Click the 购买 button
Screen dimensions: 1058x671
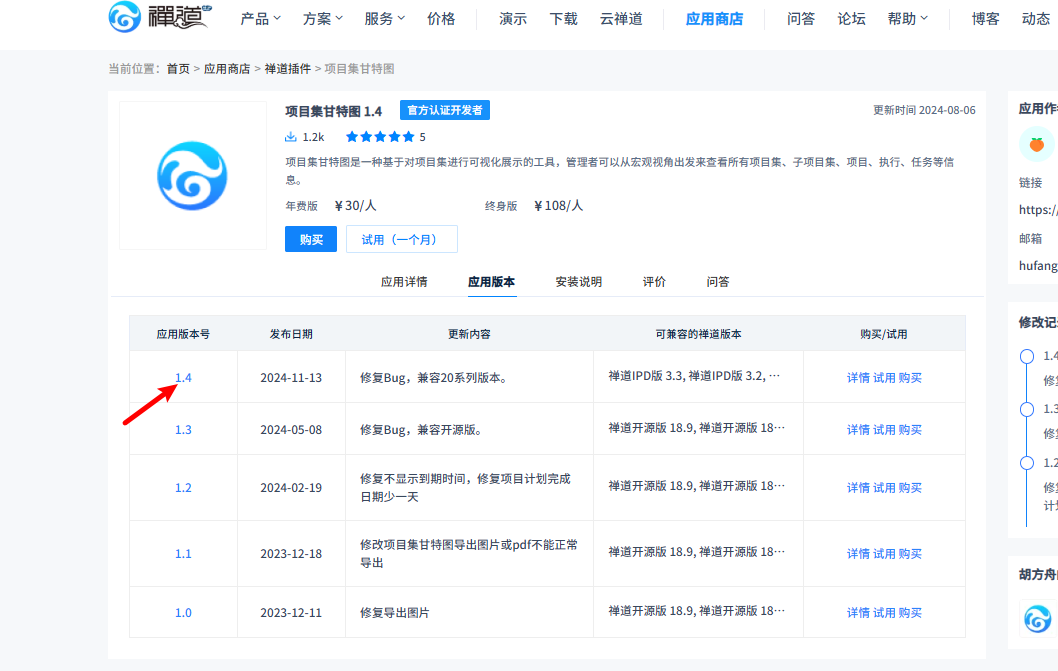point(311,240)
